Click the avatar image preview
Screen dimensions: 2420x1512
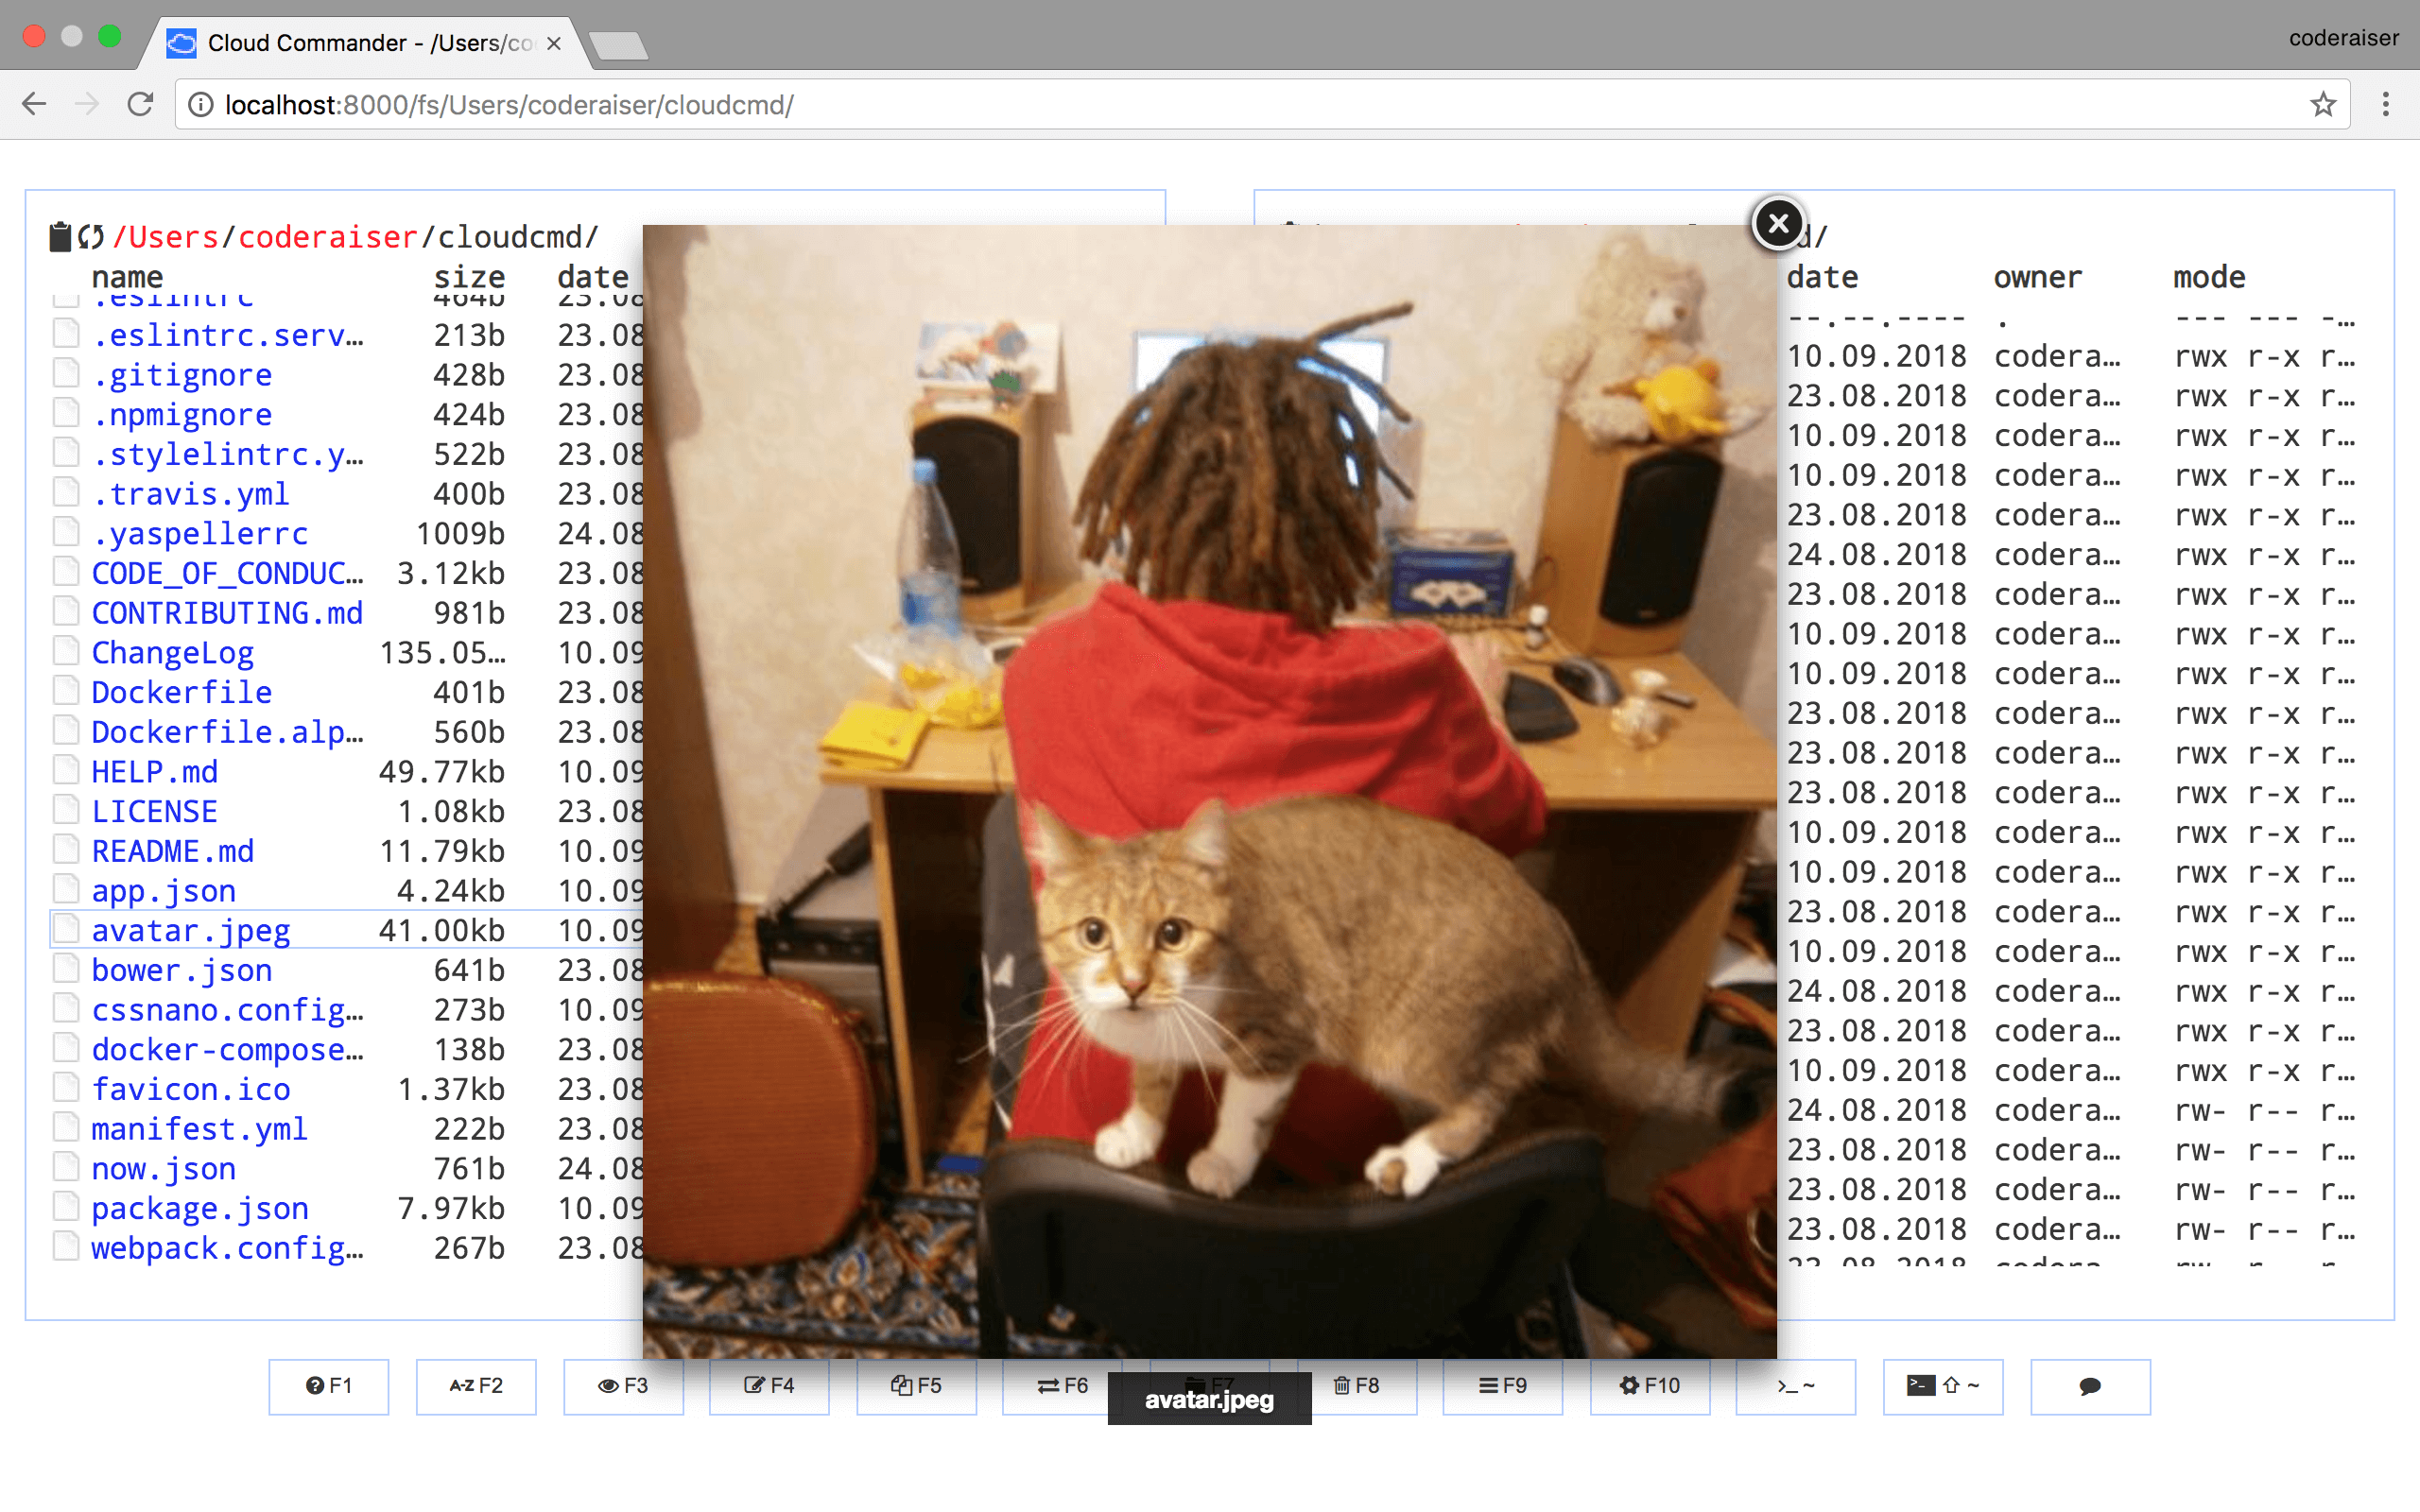pos(1209,791)
